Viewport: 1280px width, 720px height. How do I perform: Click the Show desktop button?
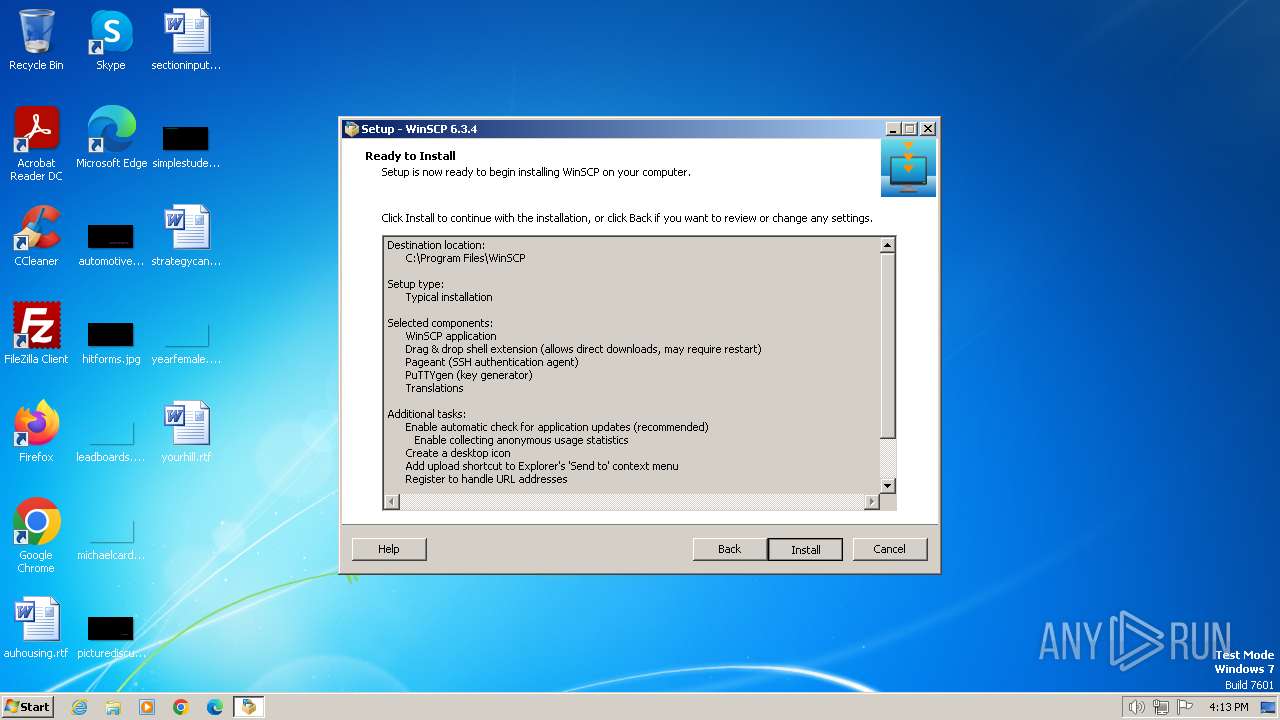click(1268, 707)
